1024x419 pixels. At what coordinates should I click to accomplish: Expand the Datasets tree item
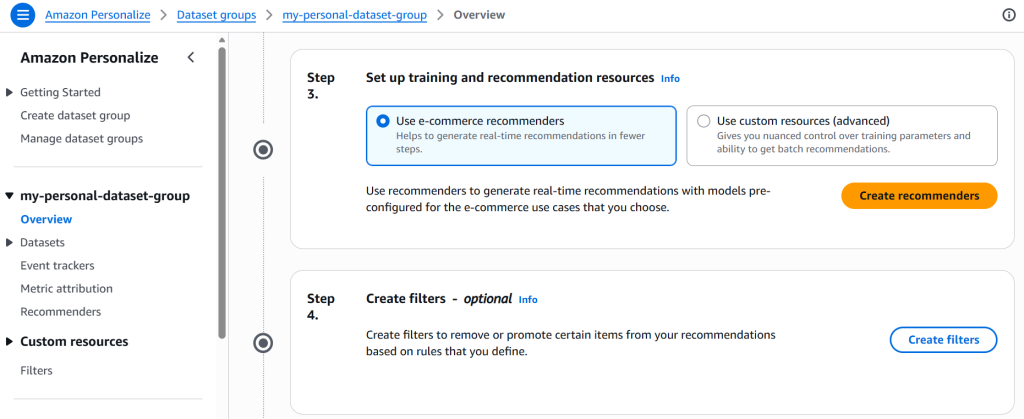coord(9,243)
